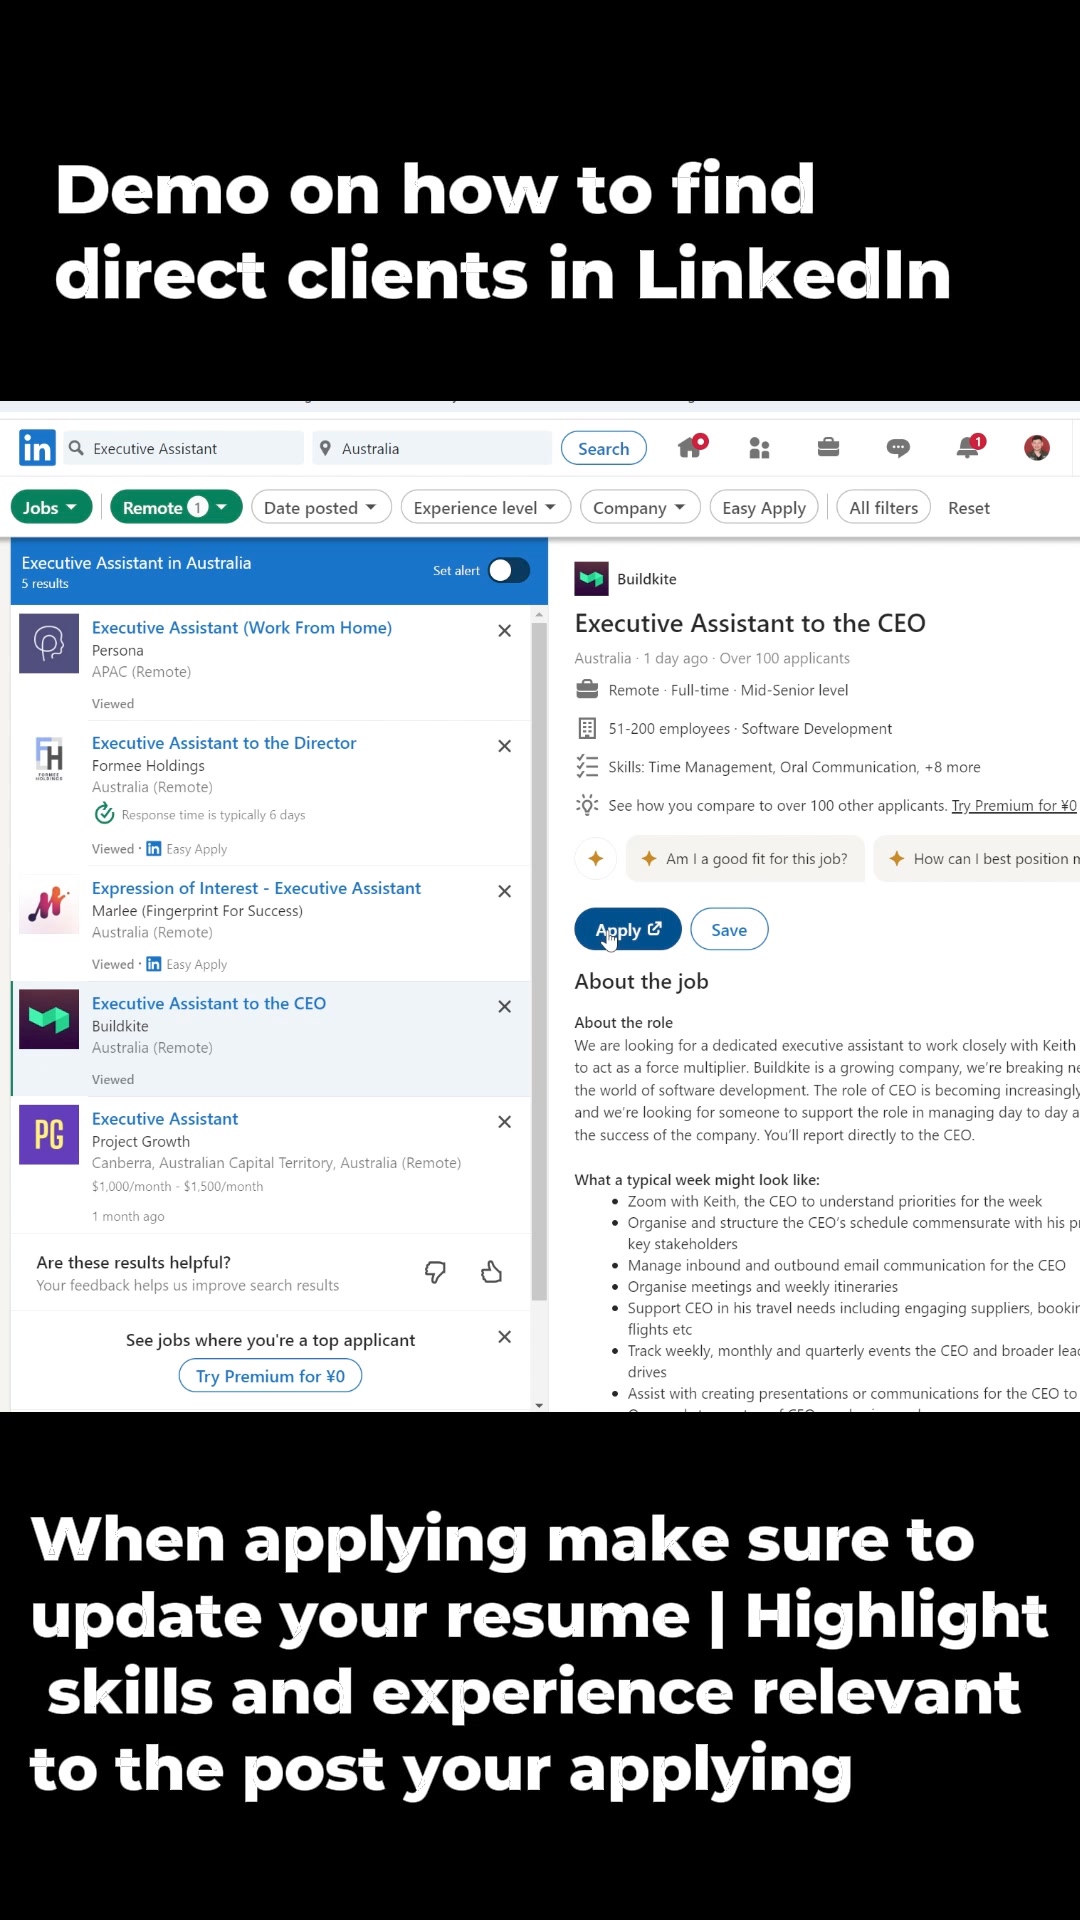
Task: Open the Persona company logo thumbnail
Action: pos(49,644)
